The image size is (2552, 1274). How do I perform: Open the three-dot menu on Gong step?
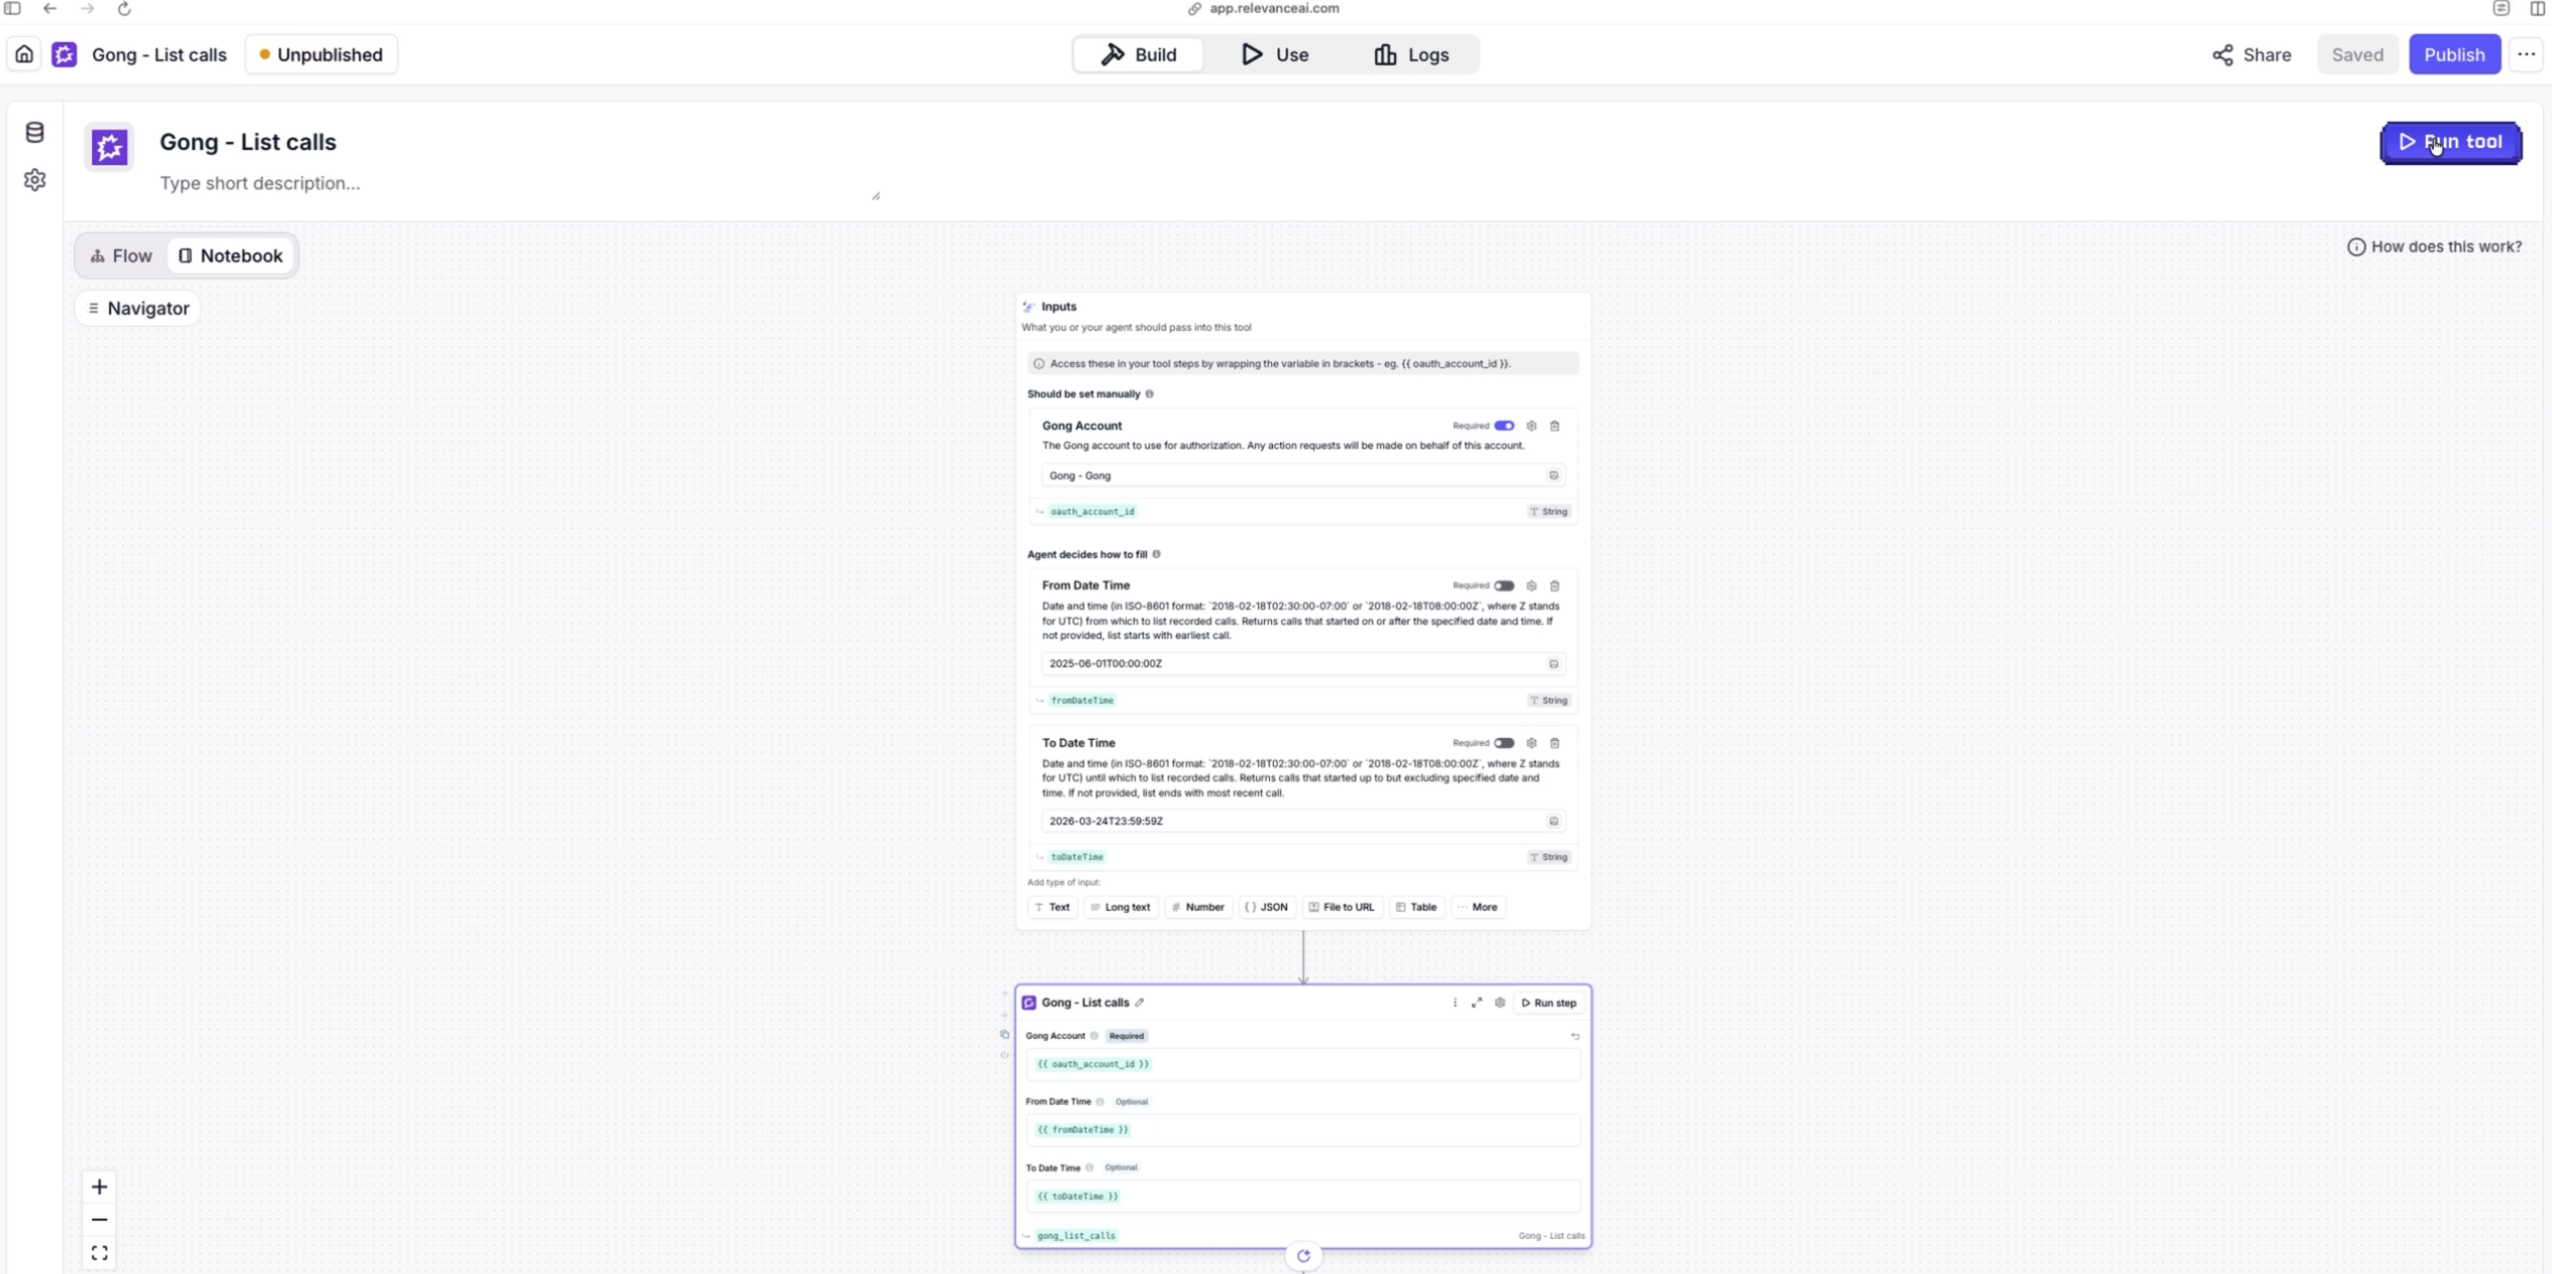point(1455,1003)
